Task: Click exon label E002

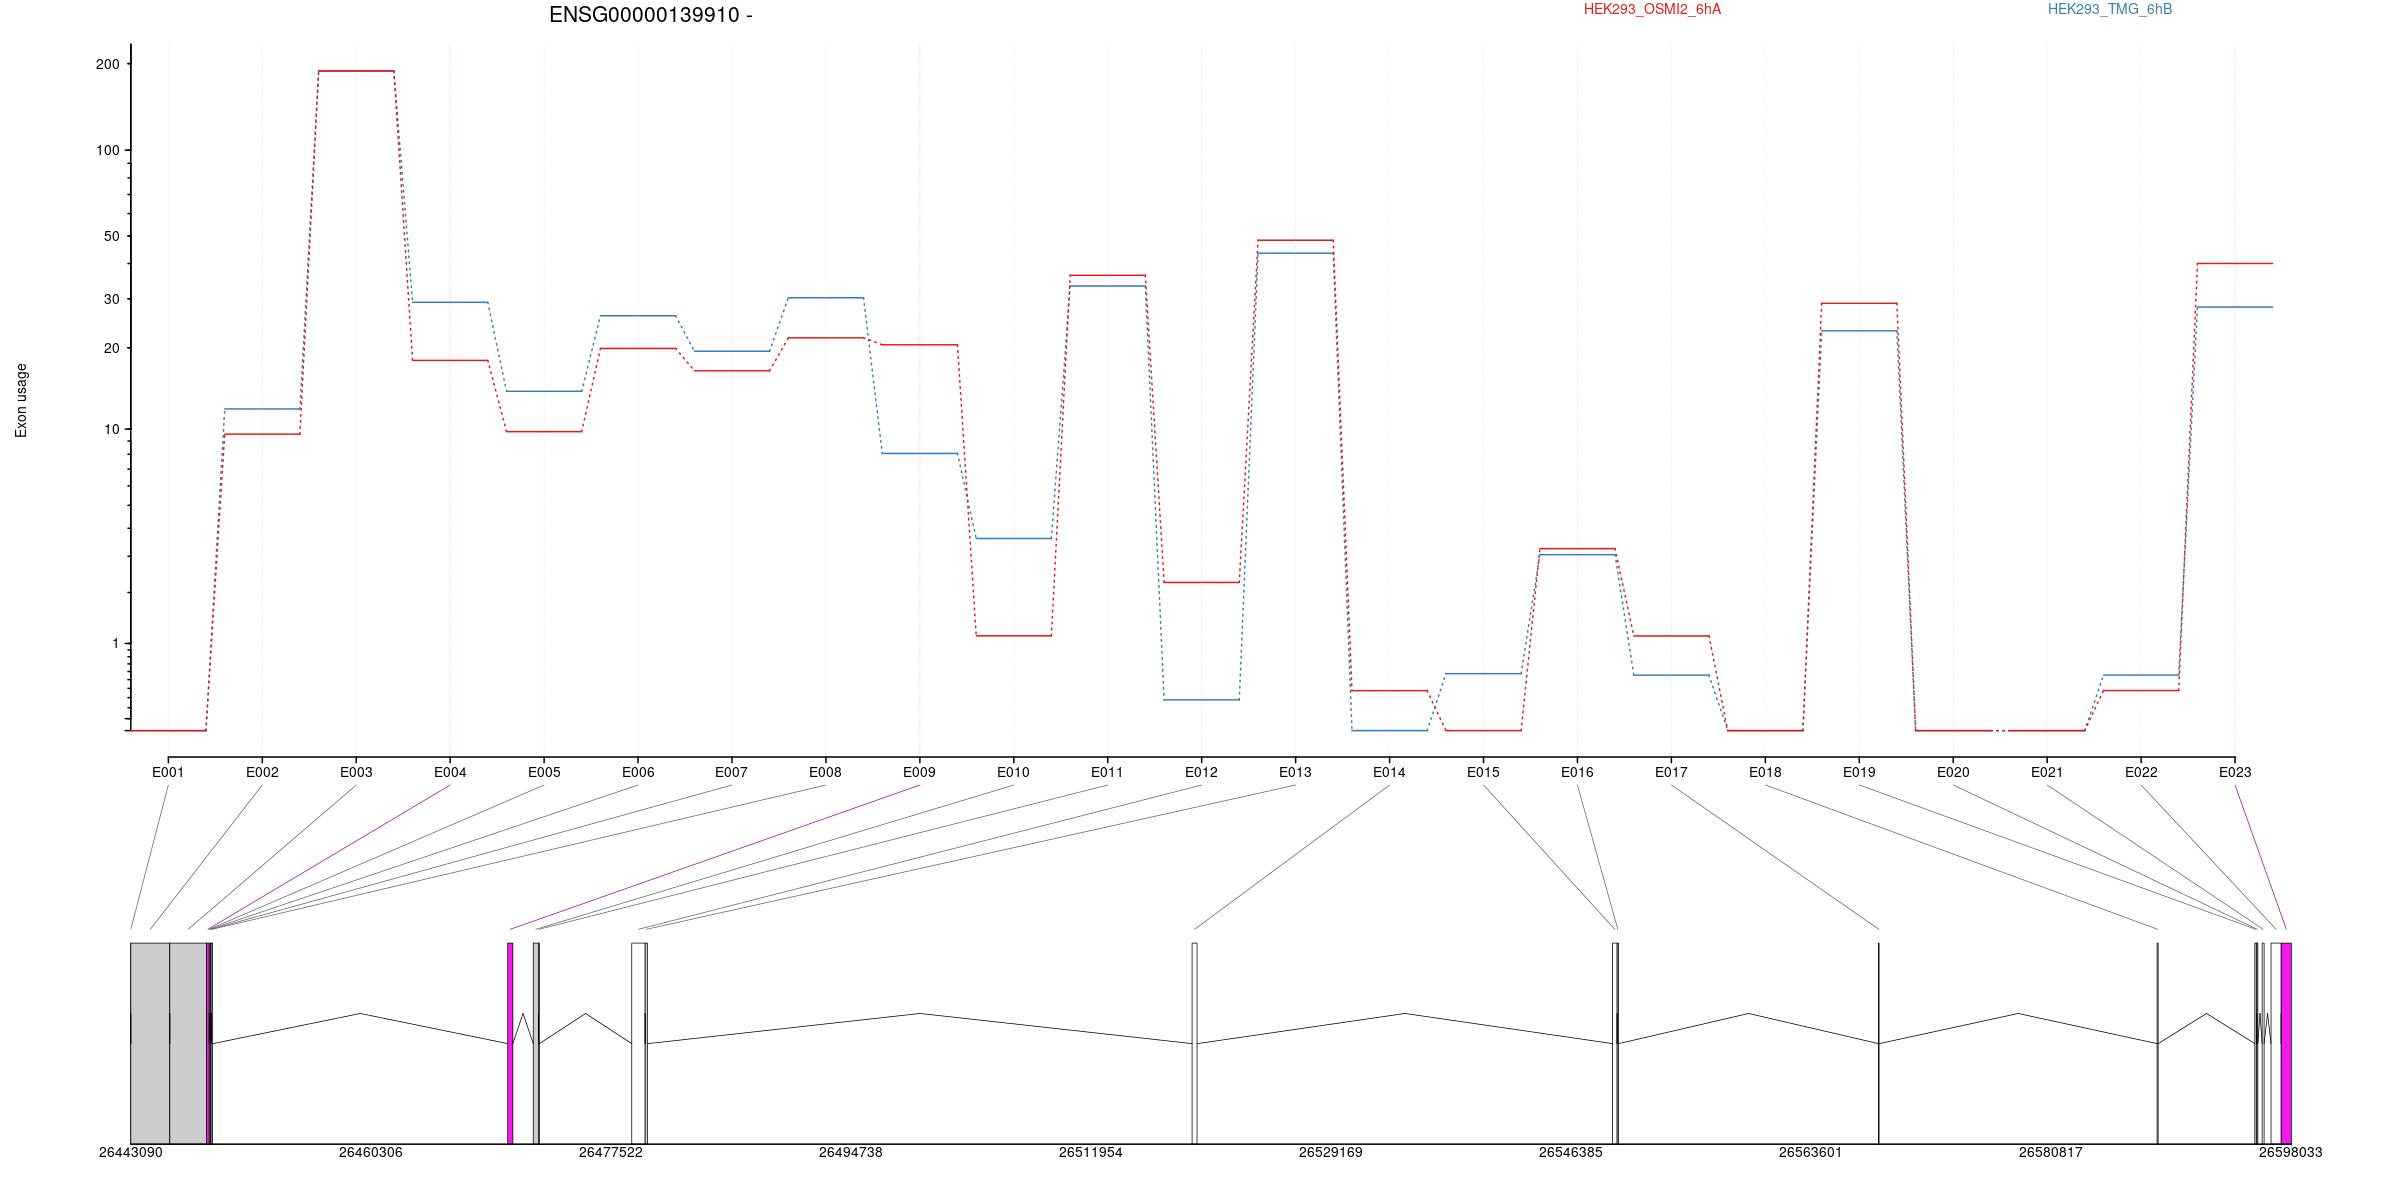Action: [262, 772]
